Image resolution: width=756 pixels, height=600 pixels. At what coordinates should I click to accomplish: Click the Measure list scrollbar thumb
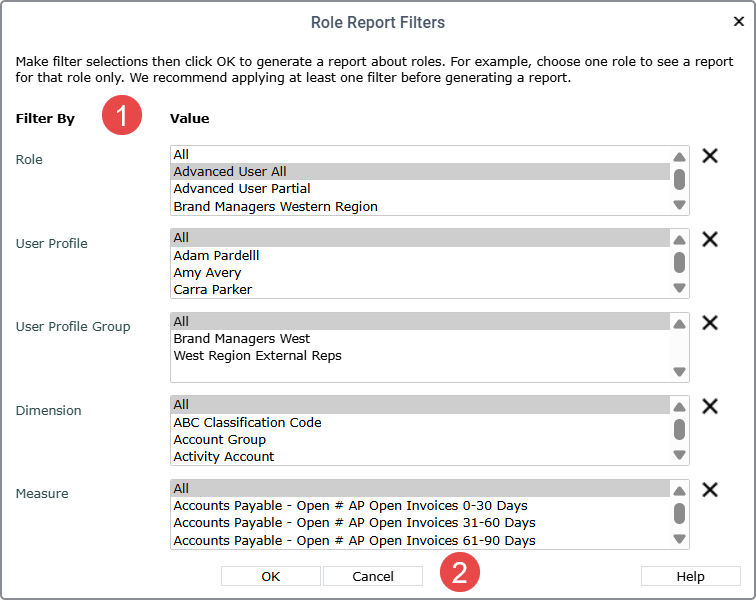[x=679, y=513]
